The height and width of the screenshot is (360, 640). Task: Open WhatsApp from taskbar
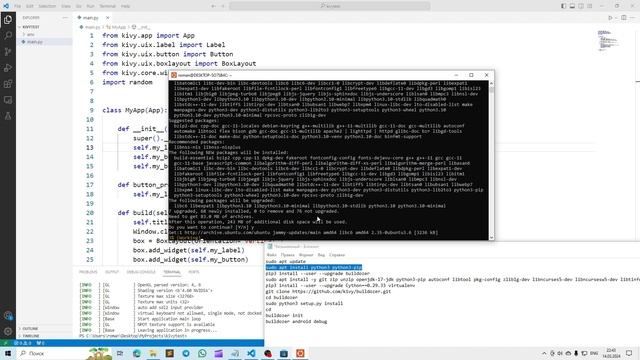point(202,353)
